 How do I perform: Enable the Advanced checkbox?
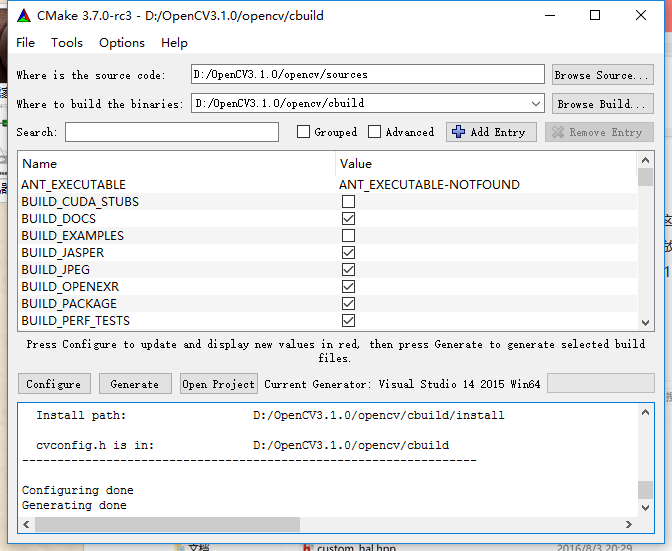374,132
